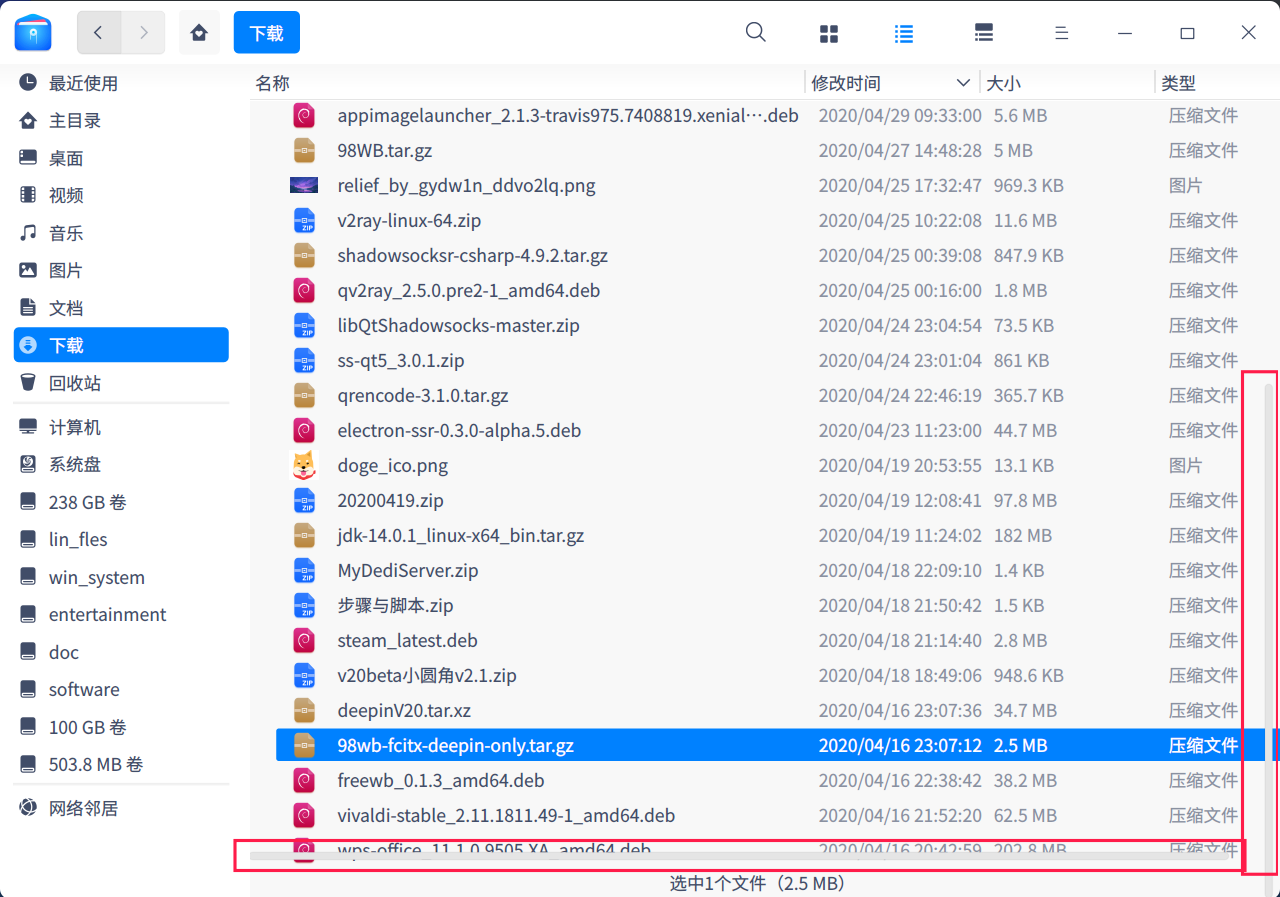Switch to icon grid view
Screen dimensions: 1280x897
coord(829,33)
